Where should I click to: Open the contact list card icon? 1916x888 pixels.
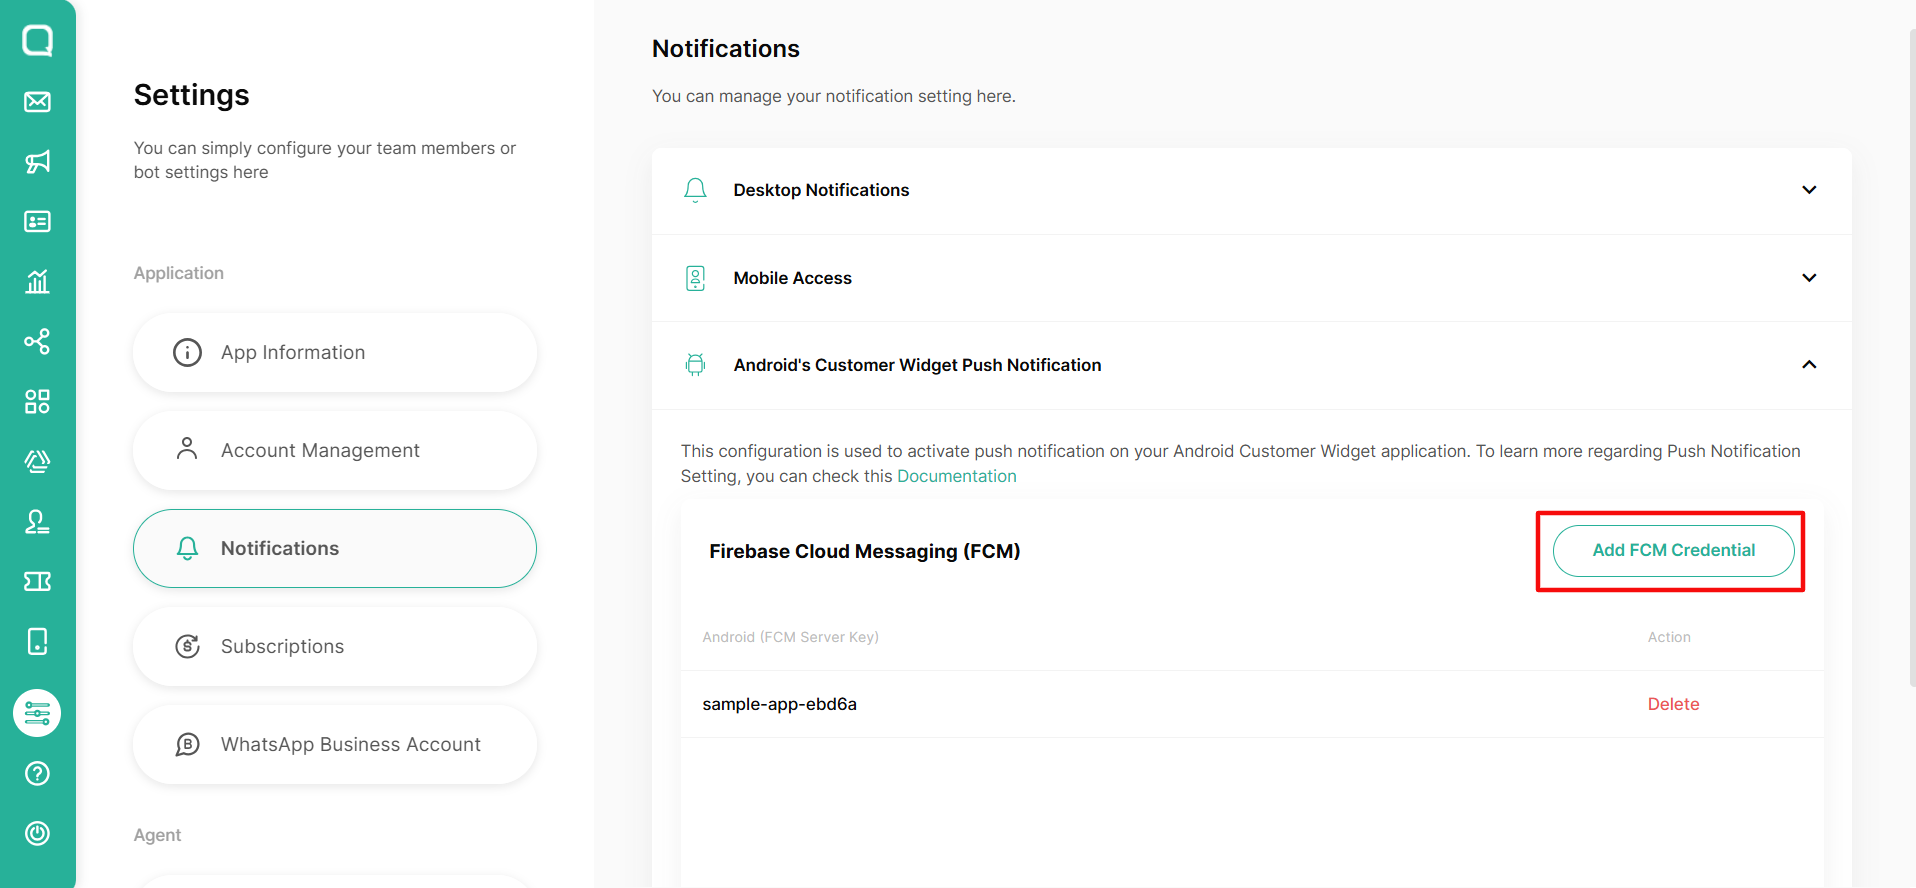(38, 222)
